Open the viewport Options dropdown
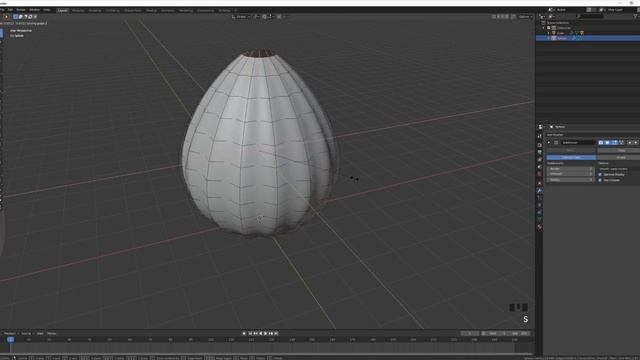 click(525, 17)
